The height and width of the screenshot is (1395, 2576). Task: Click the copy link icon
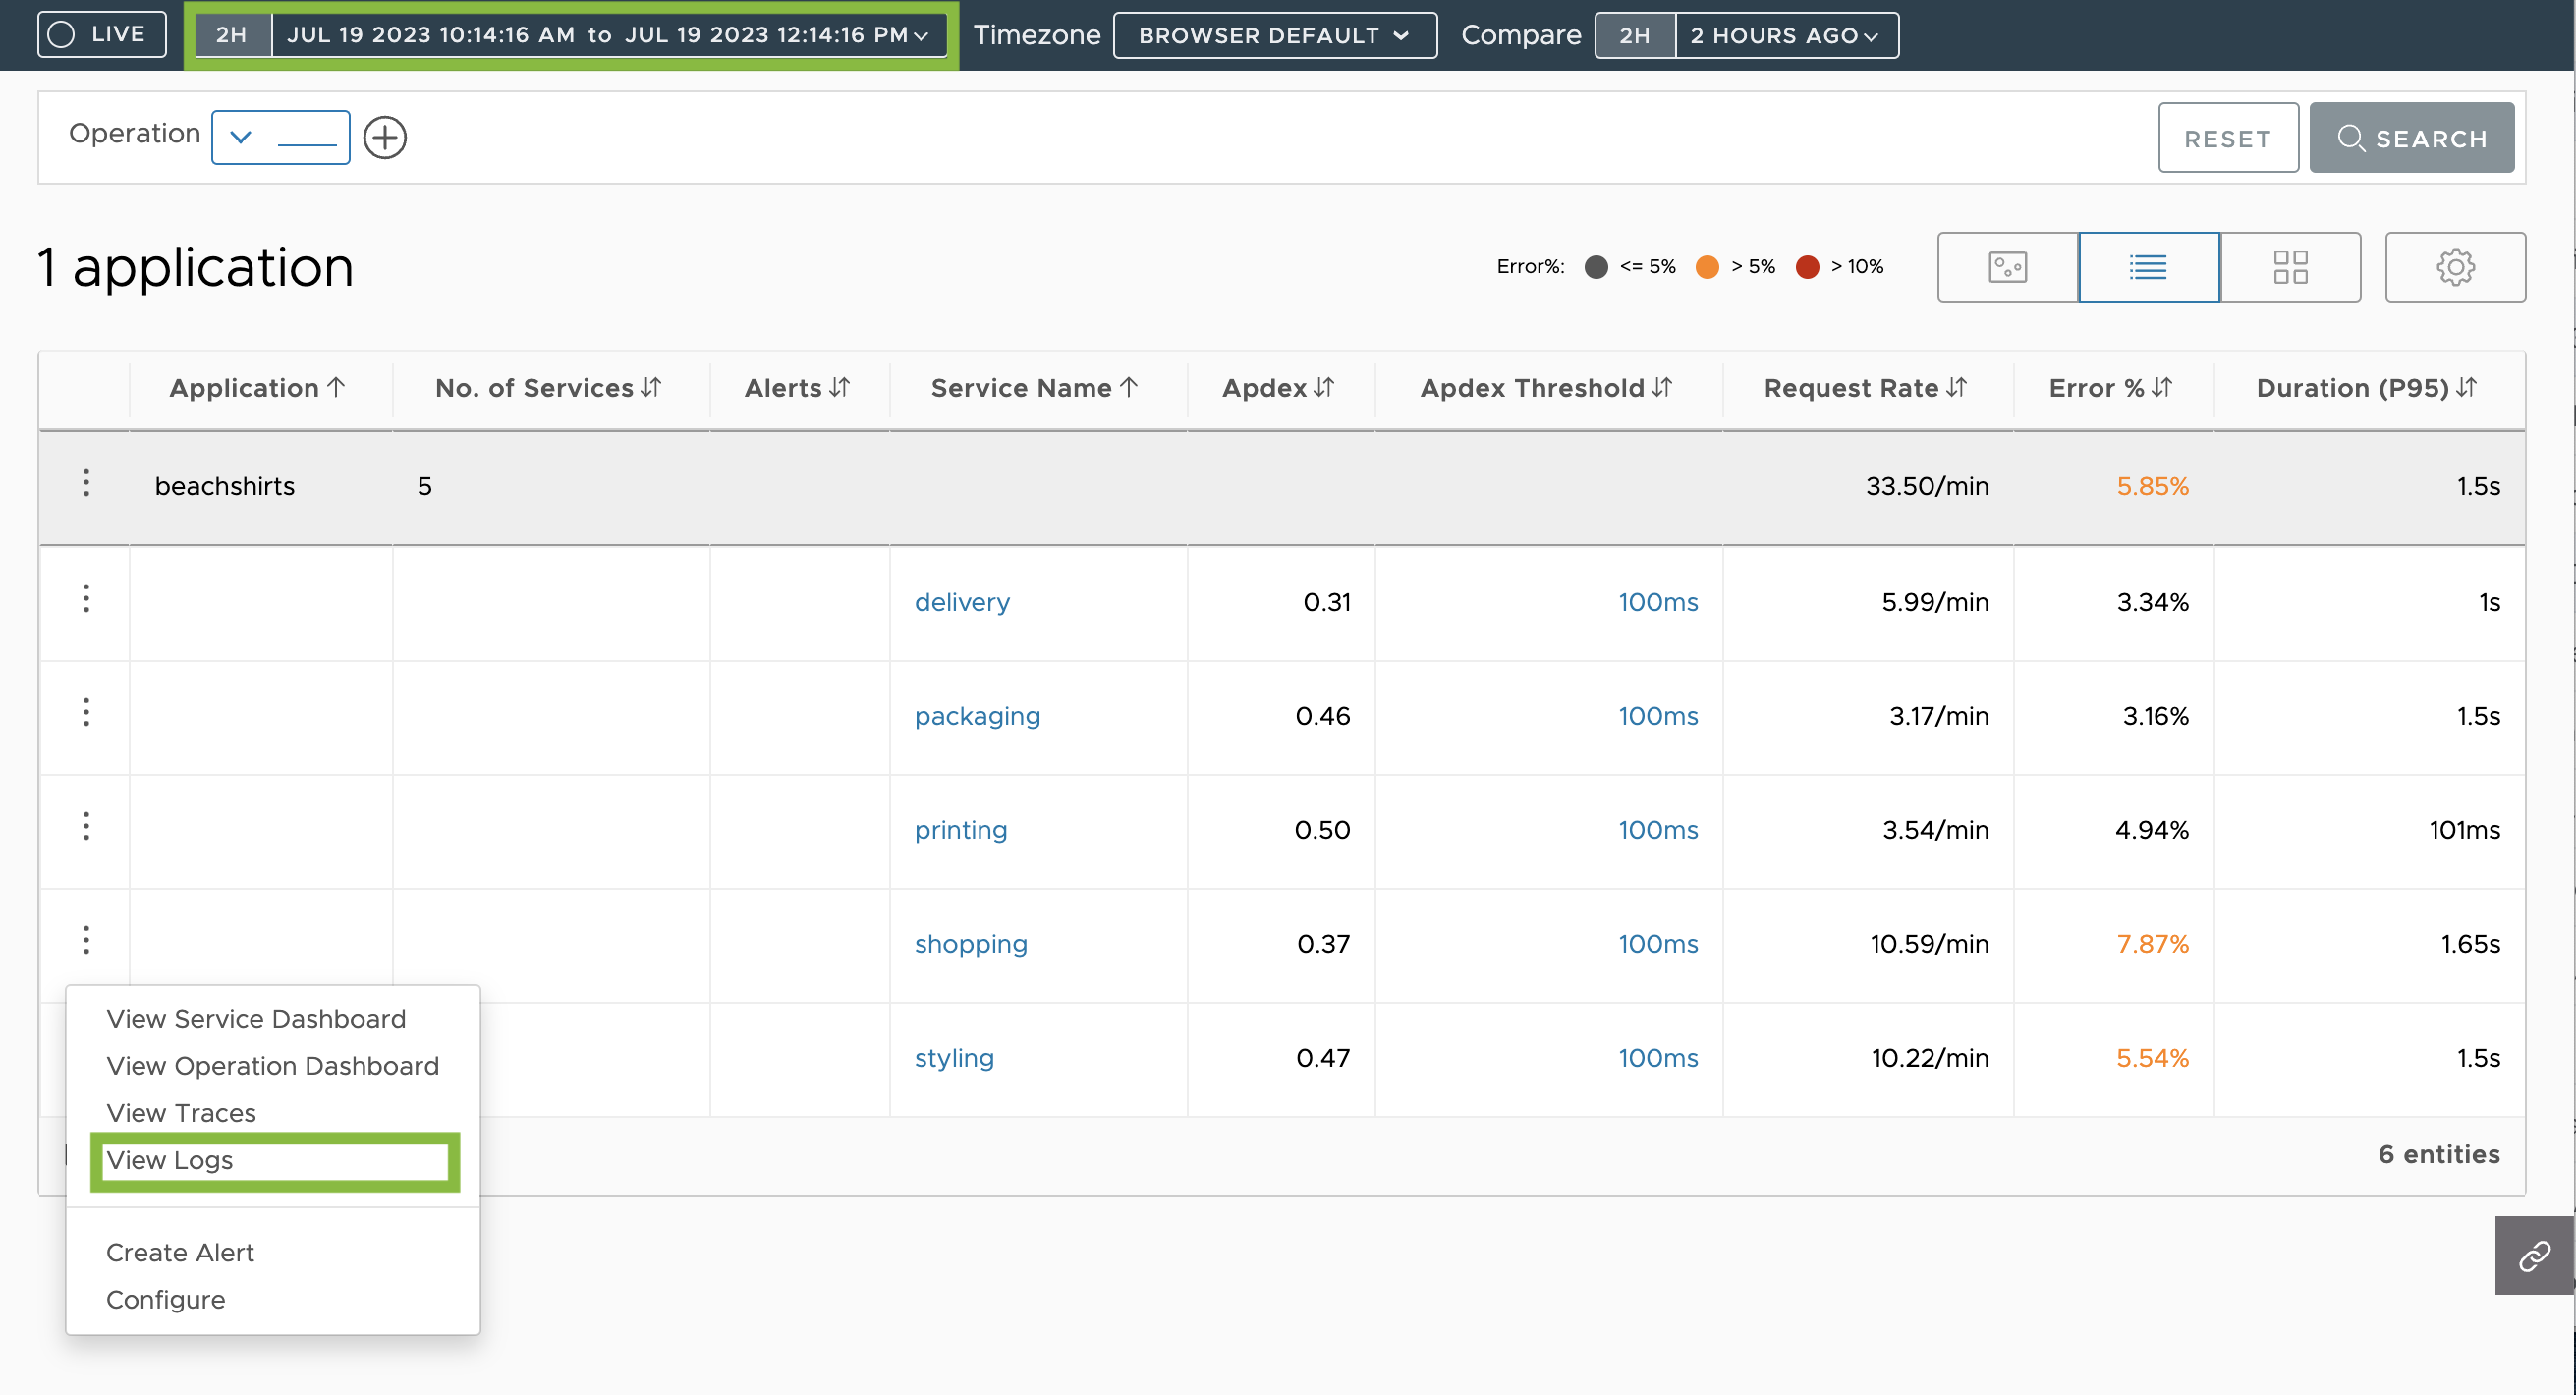tap(2535, 1255)
